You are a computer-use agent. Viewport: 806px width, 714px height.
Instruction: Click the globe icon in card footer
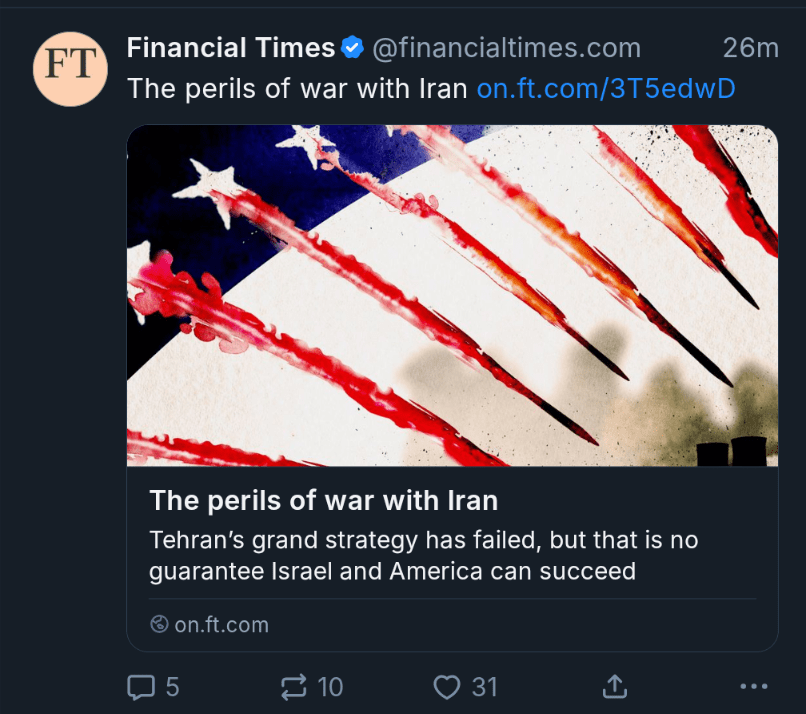point(158,625)
